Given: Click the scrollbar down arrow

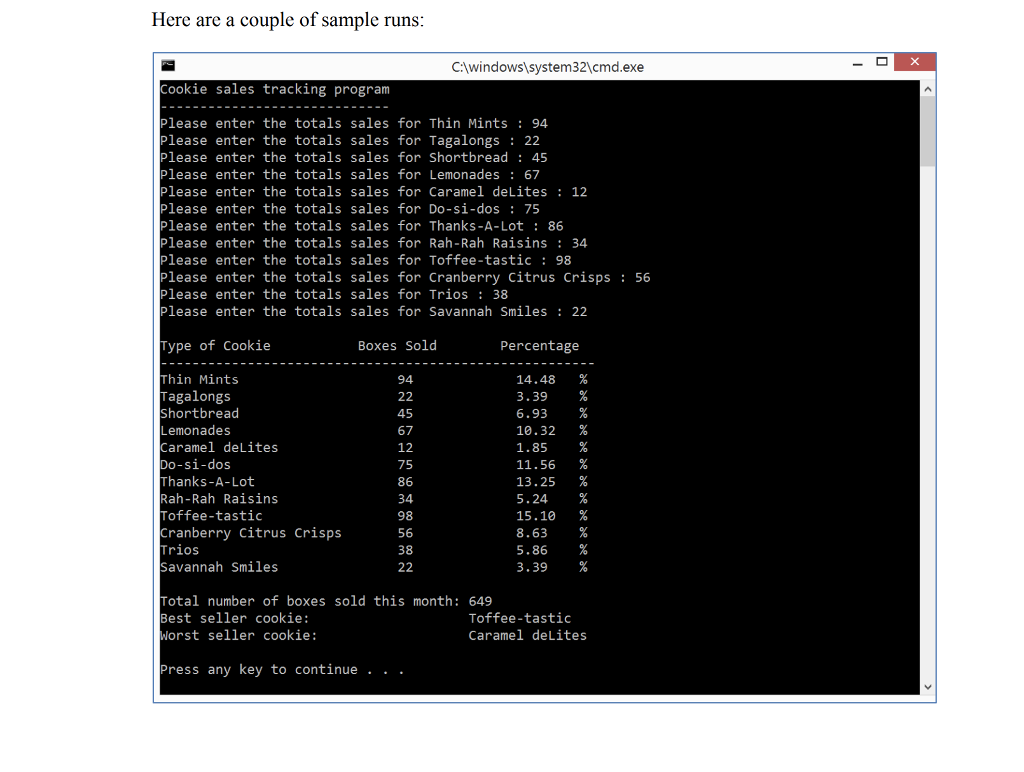Looking at the screenshot, I should pos(927,687).
